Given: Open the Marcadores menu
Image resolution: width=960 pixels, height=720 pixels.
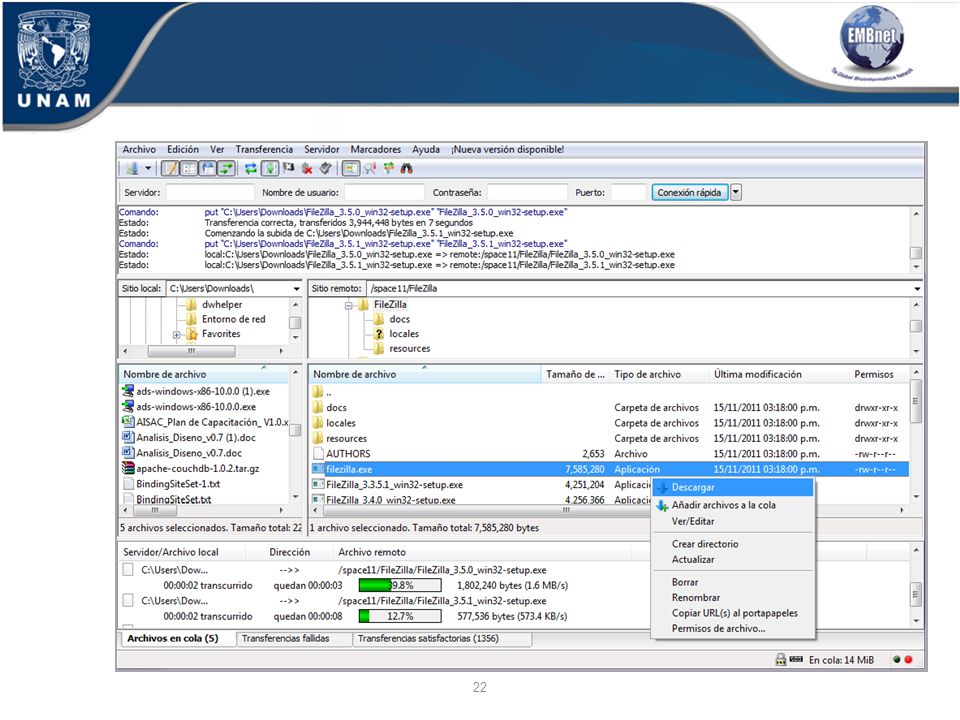Looking at the screenshot, I should coord(376,149).
